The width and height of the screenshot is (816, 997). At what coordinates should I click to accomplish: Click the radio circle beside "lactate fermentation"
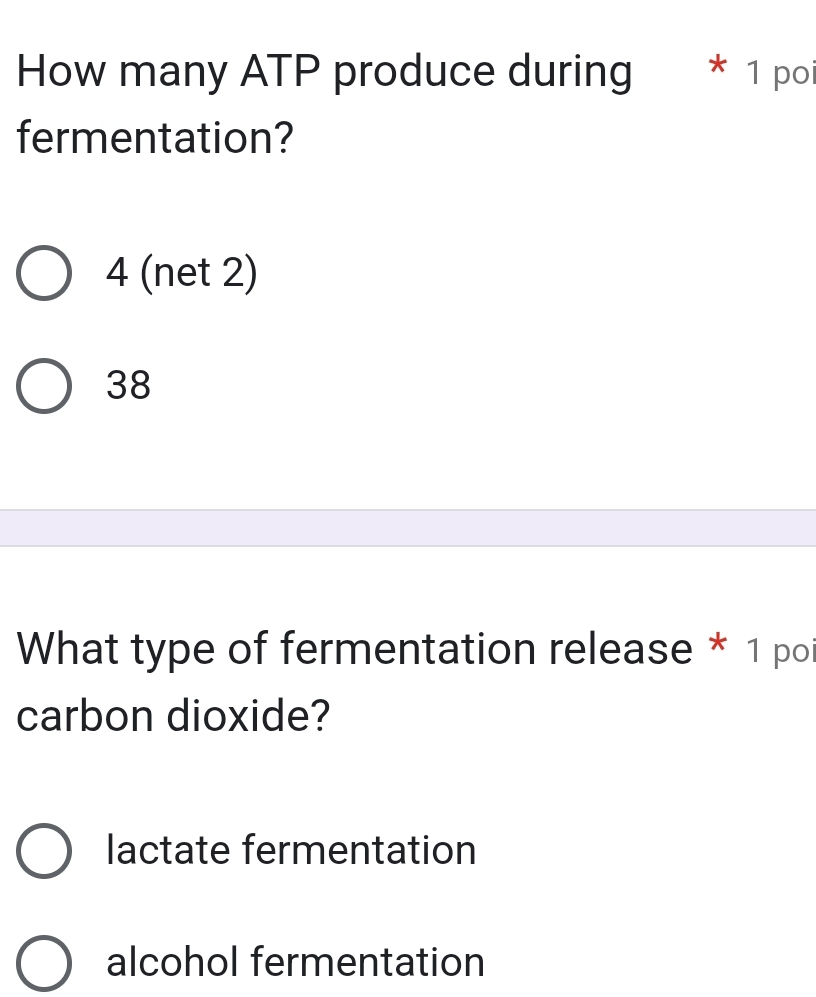(x=42, y=850)
